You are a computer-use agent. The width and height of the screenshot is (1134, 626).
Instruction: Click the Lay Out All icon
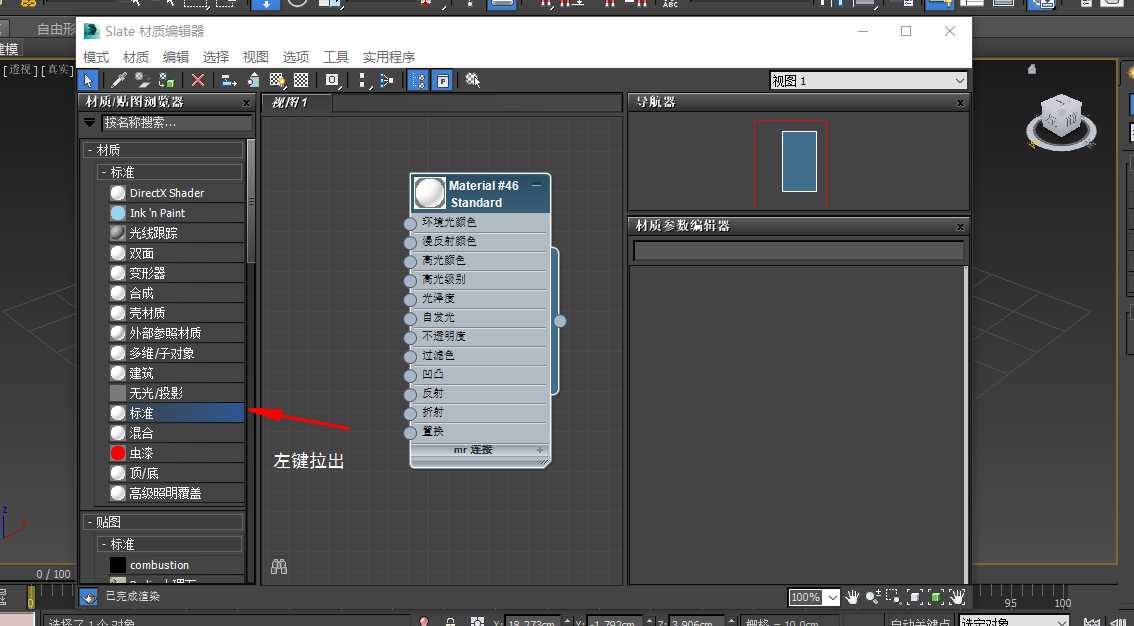[364, 80]
